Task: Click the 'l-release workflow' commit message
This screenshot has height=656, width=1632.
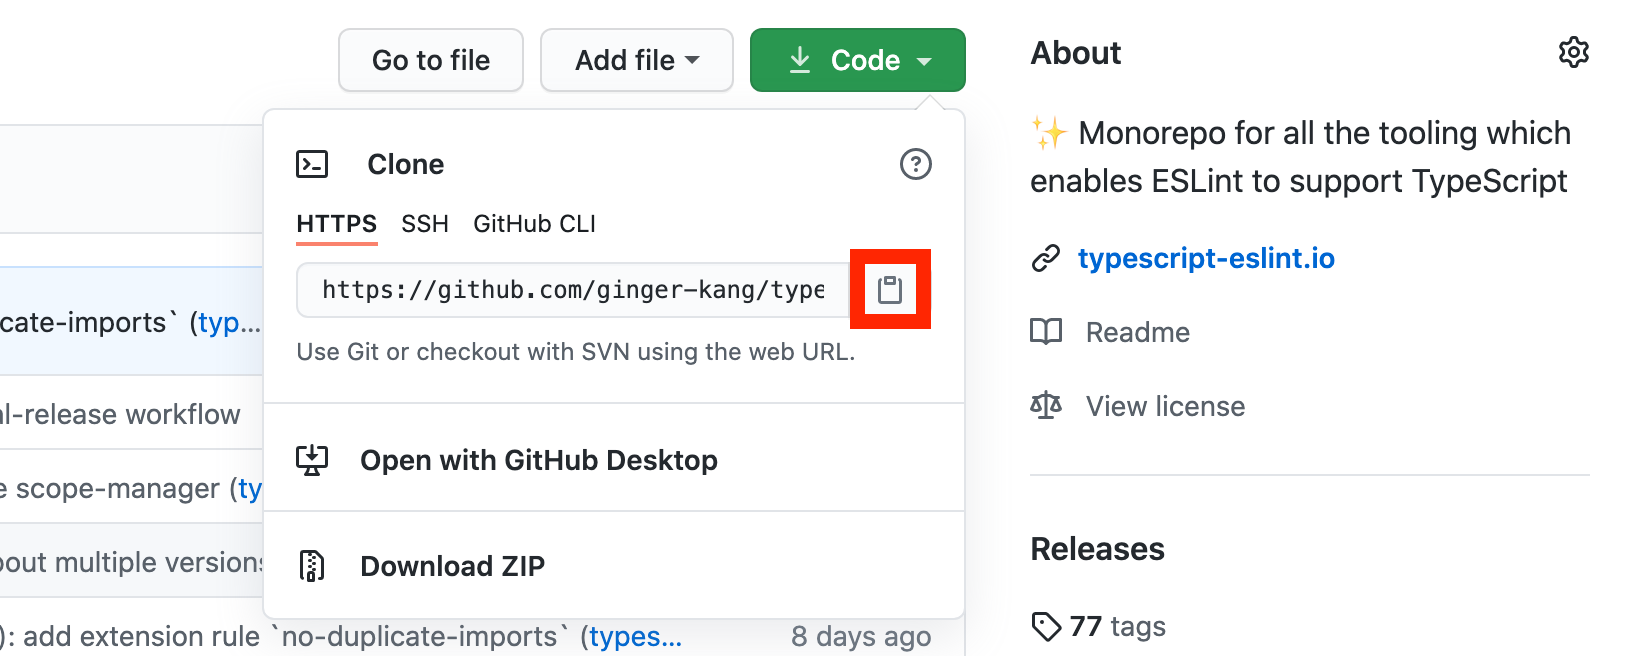Action: pos(120,414)
